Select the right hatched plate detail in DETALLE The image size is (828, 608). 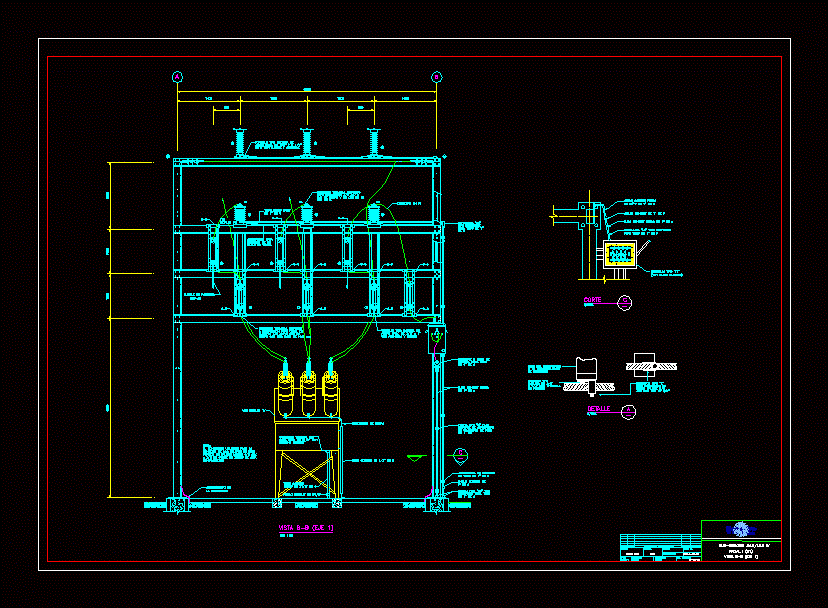click(651, 366)
